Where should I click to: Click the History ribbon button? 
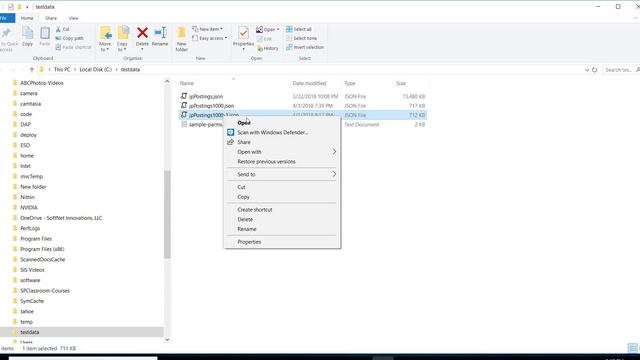[268, 48]
